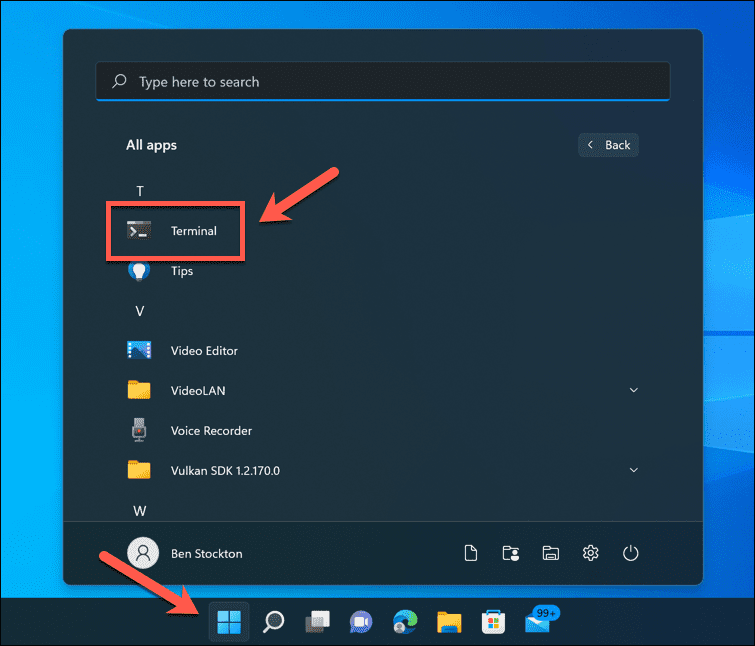Open Voice Recorder microphone icon
Image resolution: width=755 pixels, height=646 pixels.
coord(139,430)
